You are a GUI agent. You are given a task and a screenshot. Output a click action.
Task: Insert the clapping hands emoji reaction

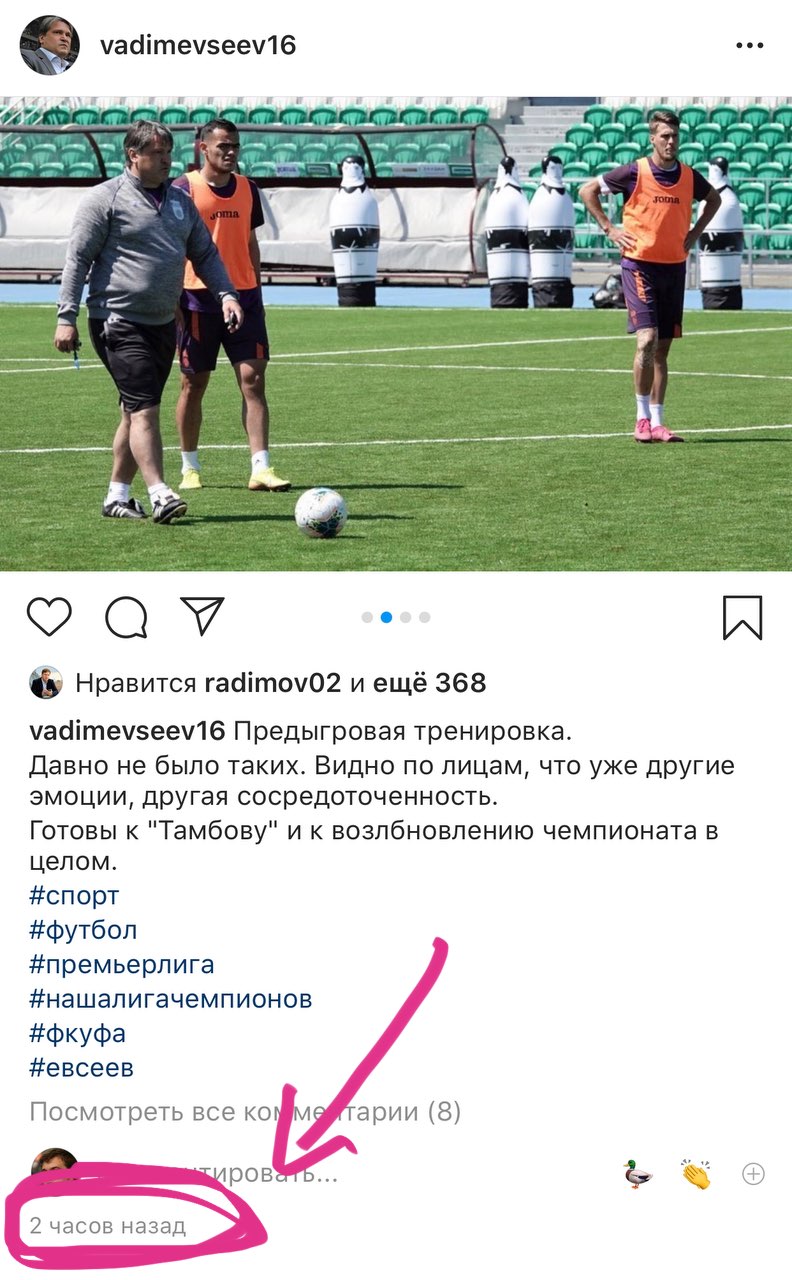pyautogui.click(x=696, y=1174)
